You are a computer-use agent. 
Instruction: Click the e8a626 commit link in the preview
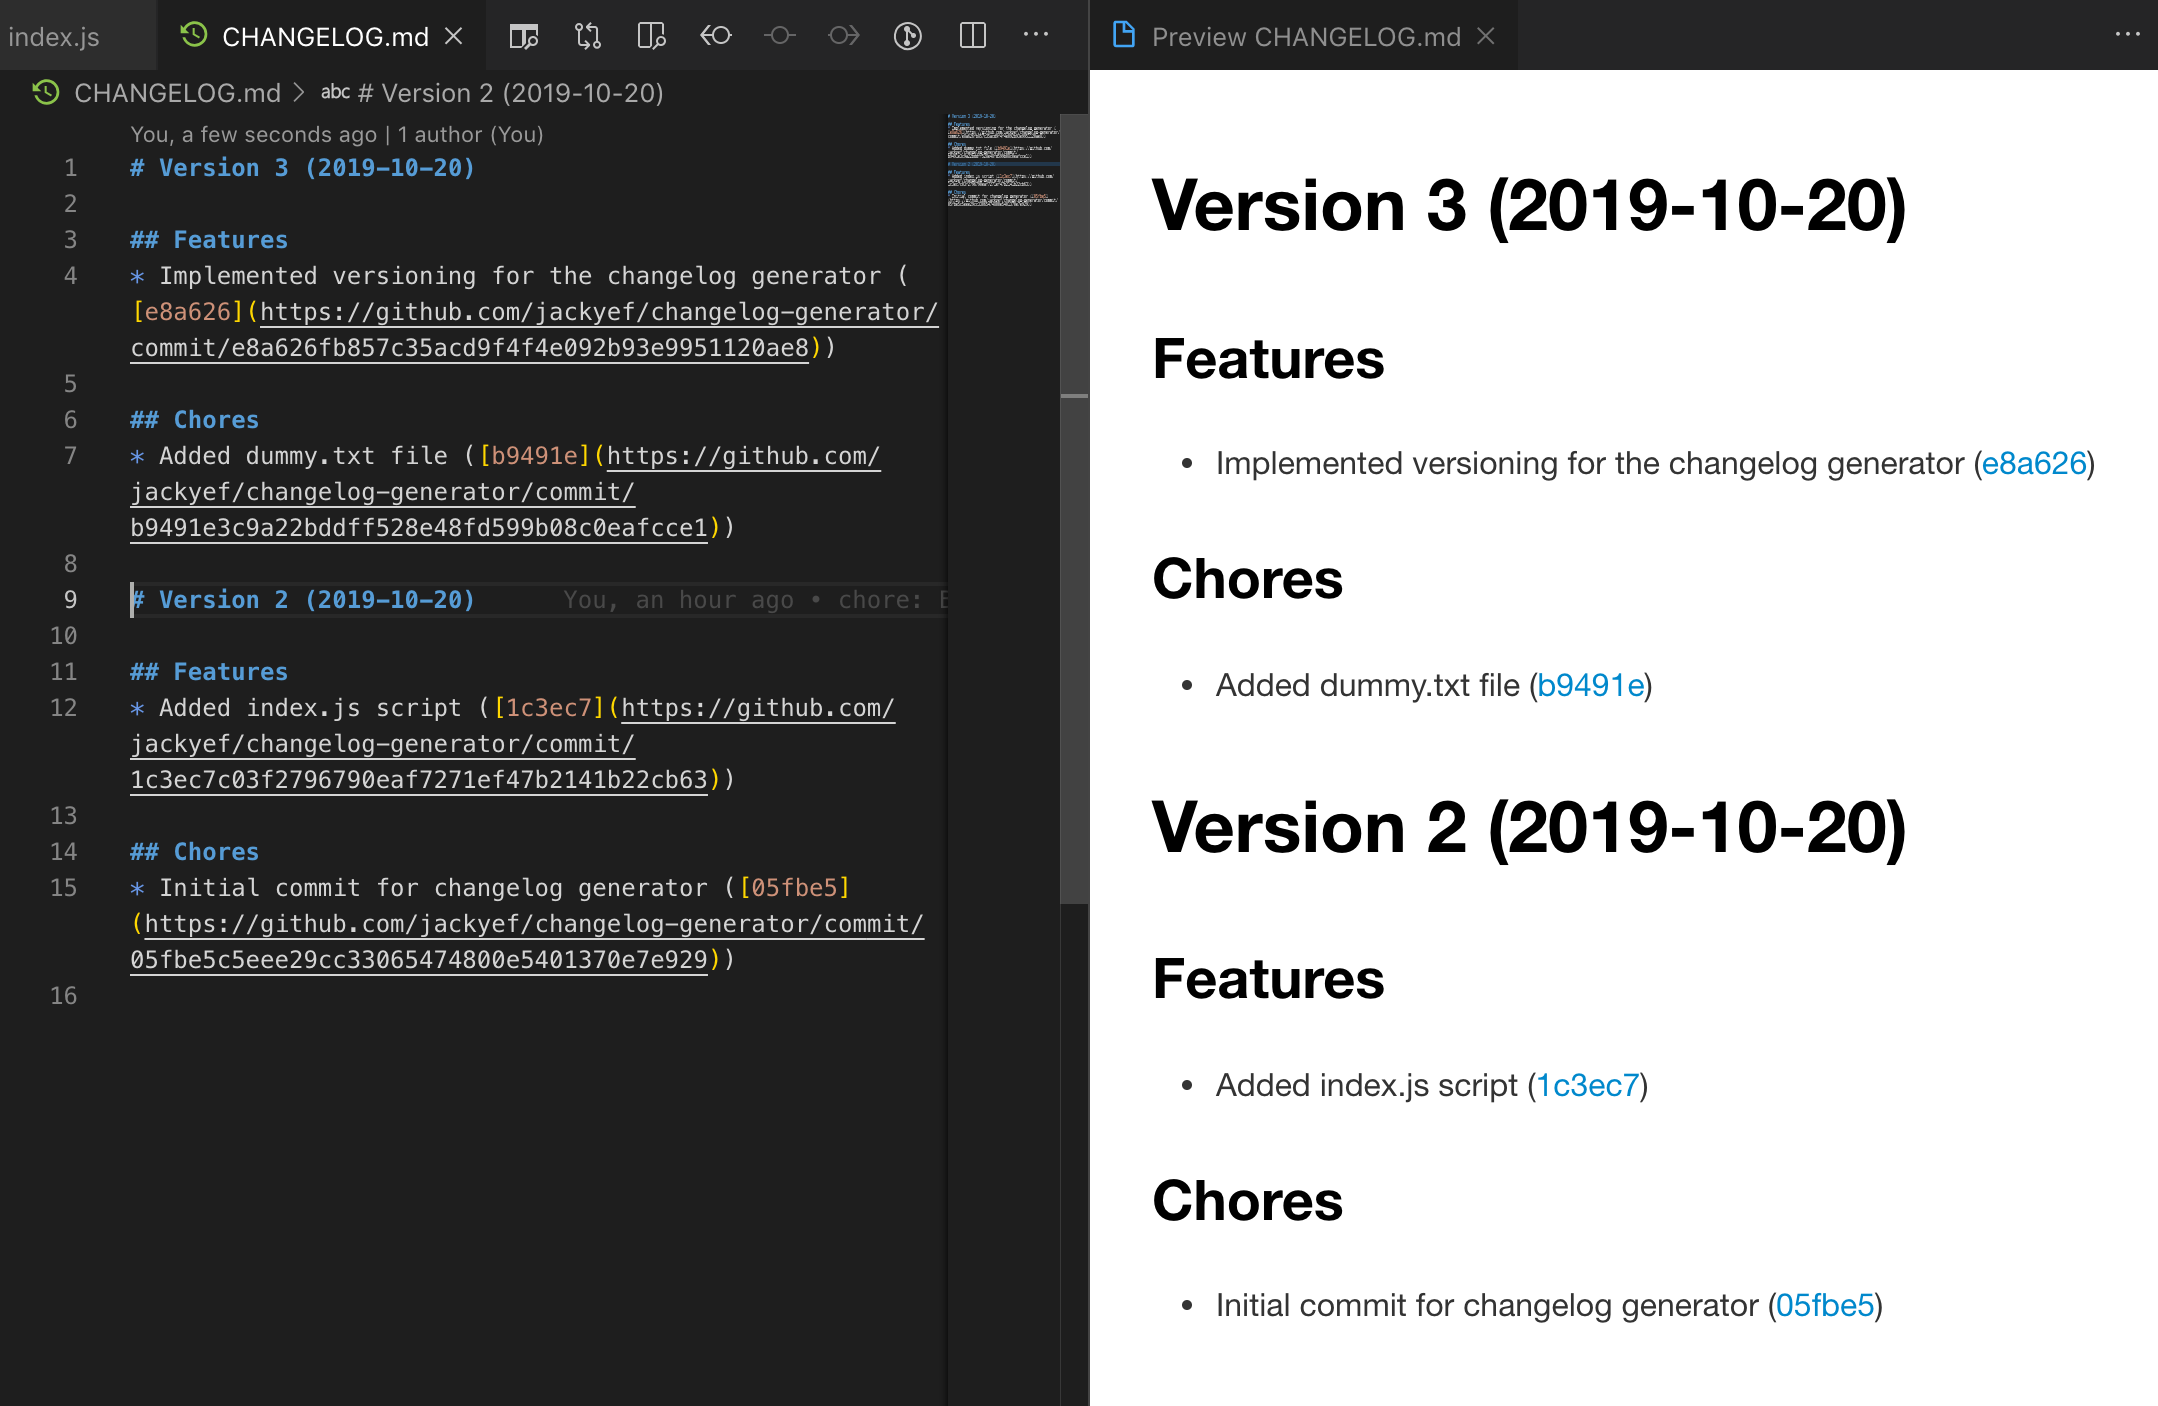2033,463
